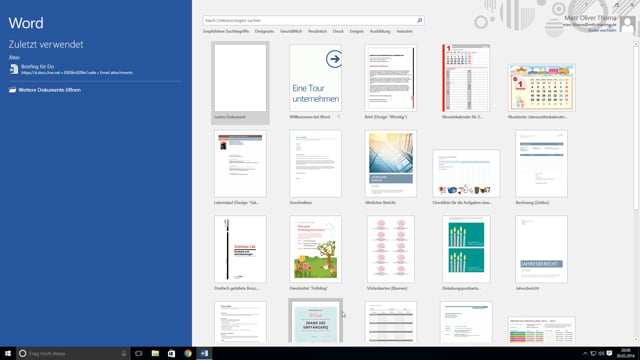Choose the illustrated Jahreszeitenkalender template
640x360 pixels.
point(542,88)
